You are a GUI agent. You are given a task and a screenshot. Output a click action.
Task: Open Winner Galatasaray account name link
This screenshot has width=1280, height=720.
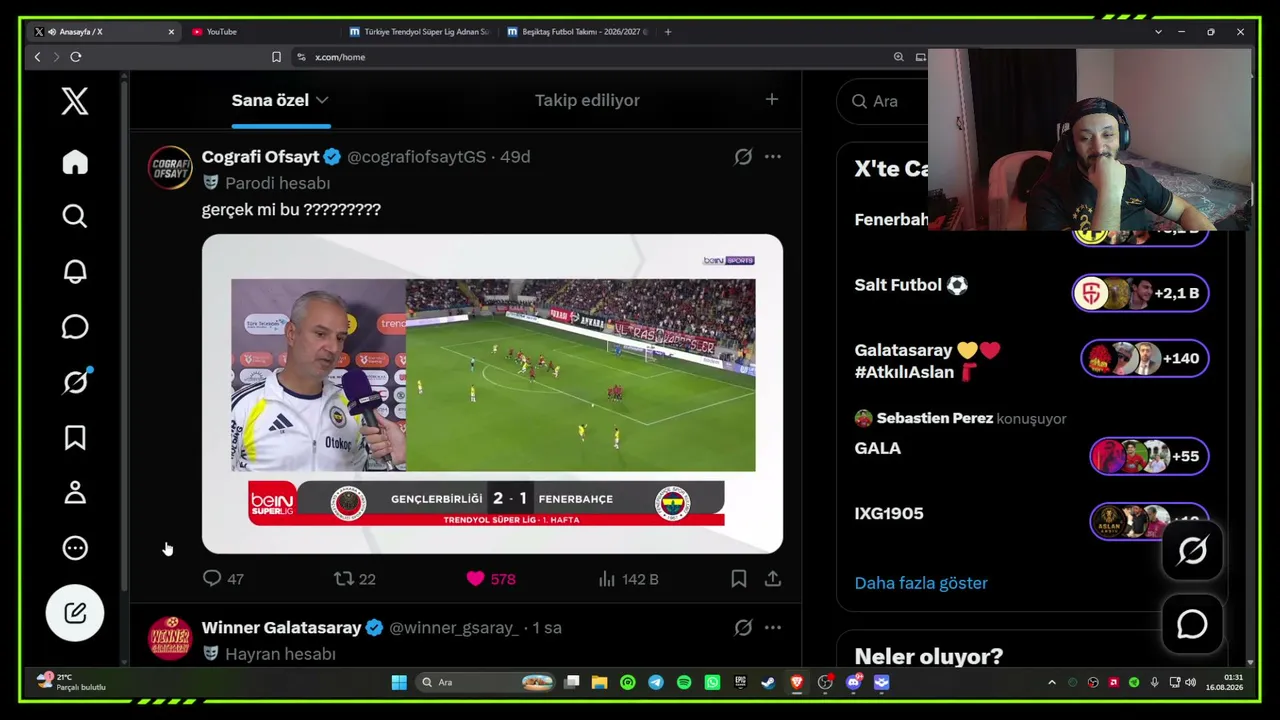pyautogui.click(x=281, y=628)
